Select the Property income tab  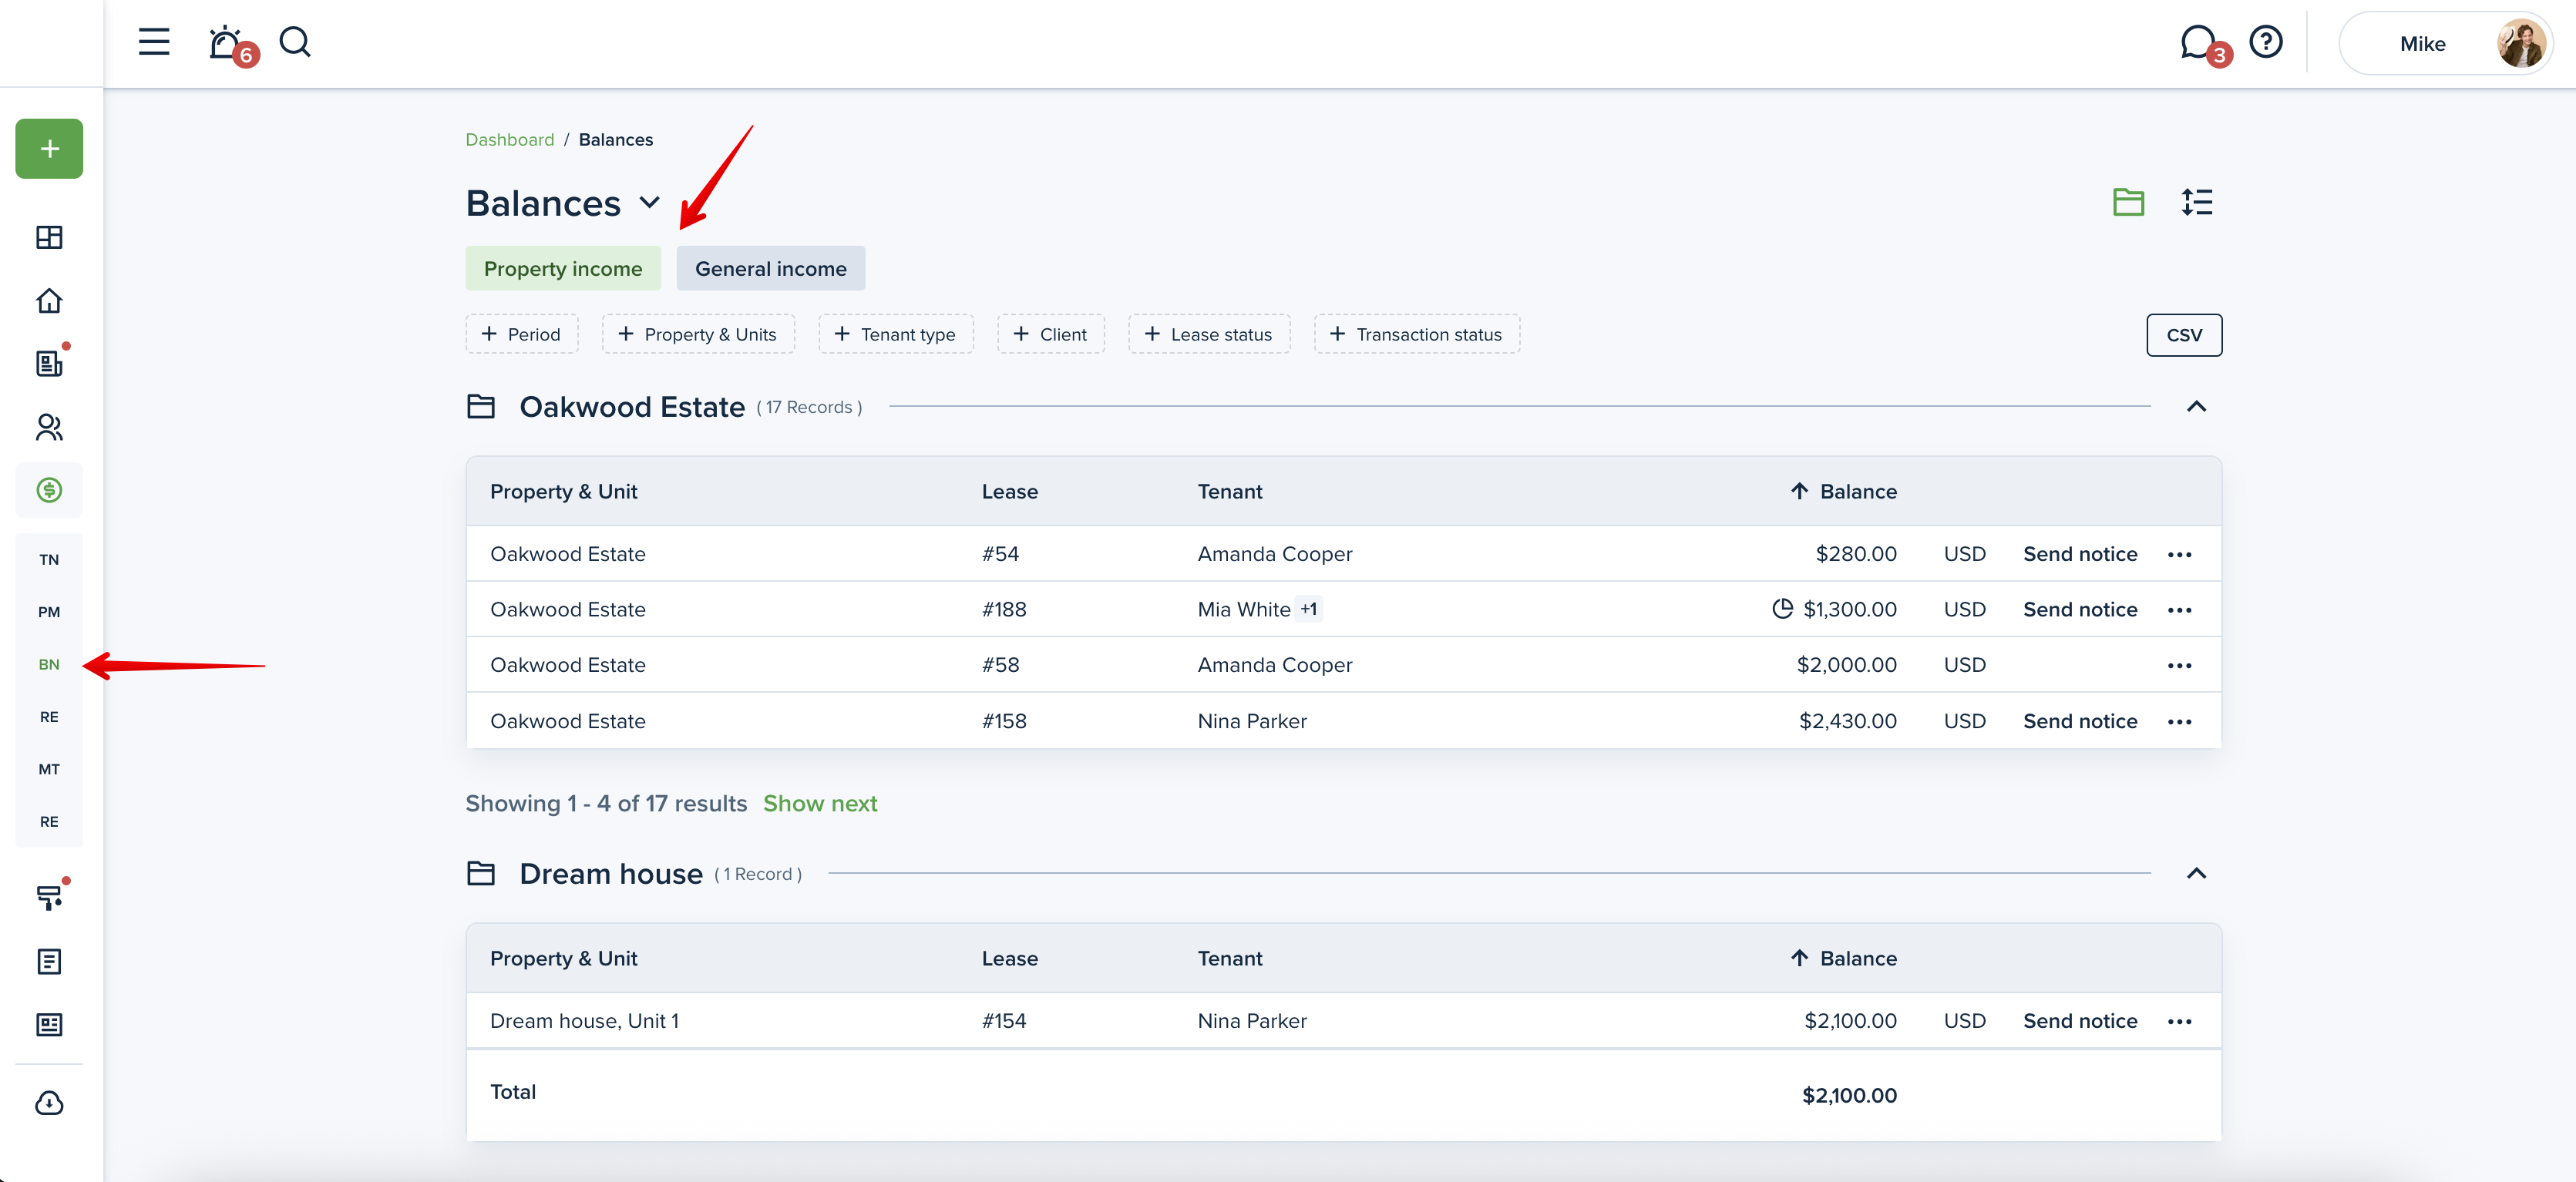563,268
